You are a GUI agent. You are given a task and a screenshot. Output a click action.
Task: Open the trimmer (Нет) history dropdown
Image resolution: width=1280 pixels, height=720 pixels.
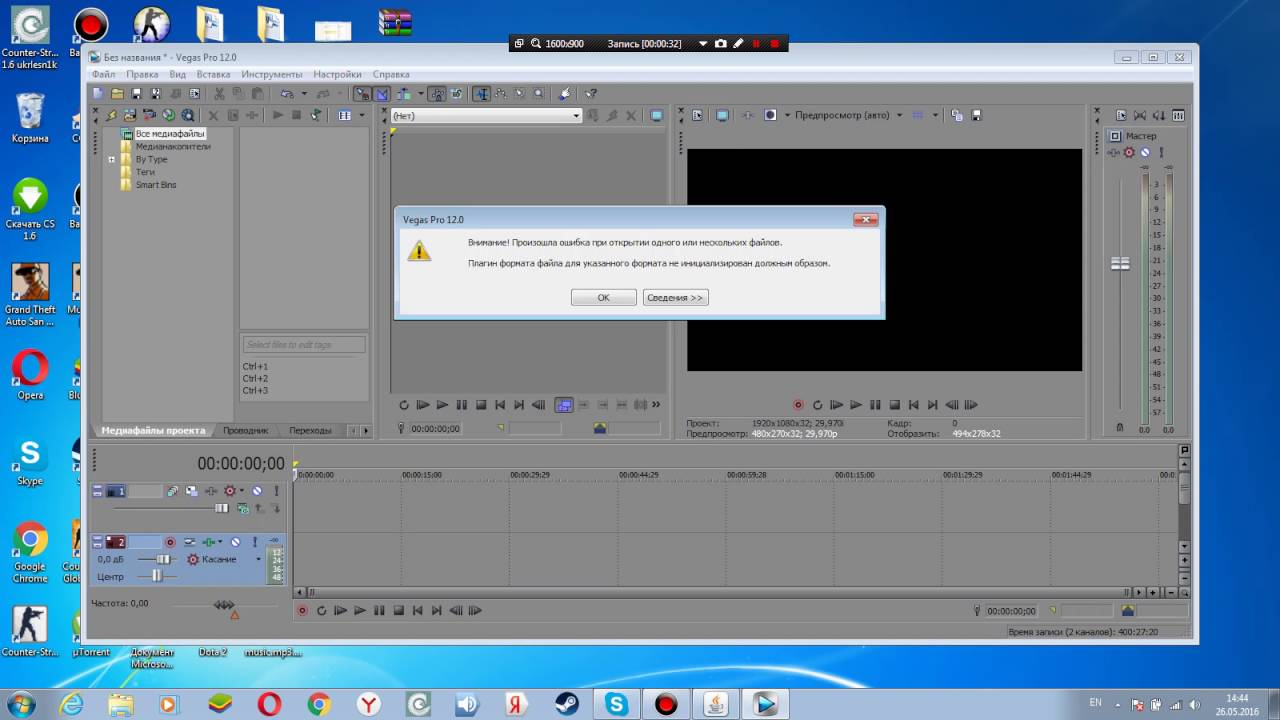pos(576,116)
